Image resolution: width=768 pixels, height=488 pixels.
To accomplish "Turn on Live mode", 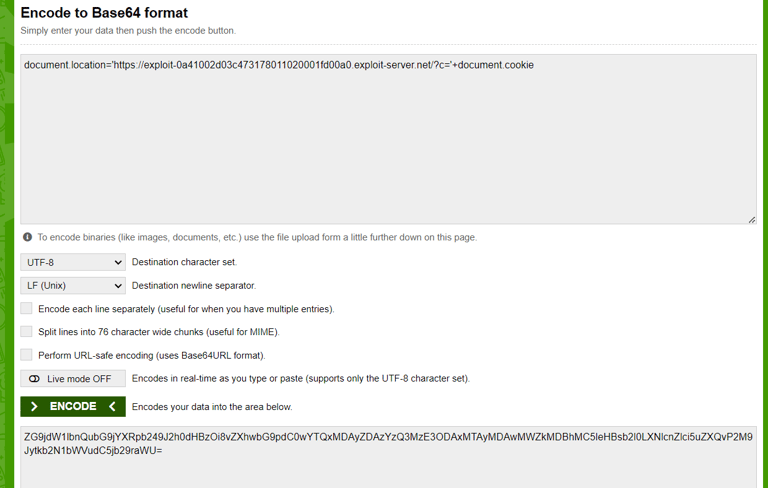I will click(x=73, y=379).
